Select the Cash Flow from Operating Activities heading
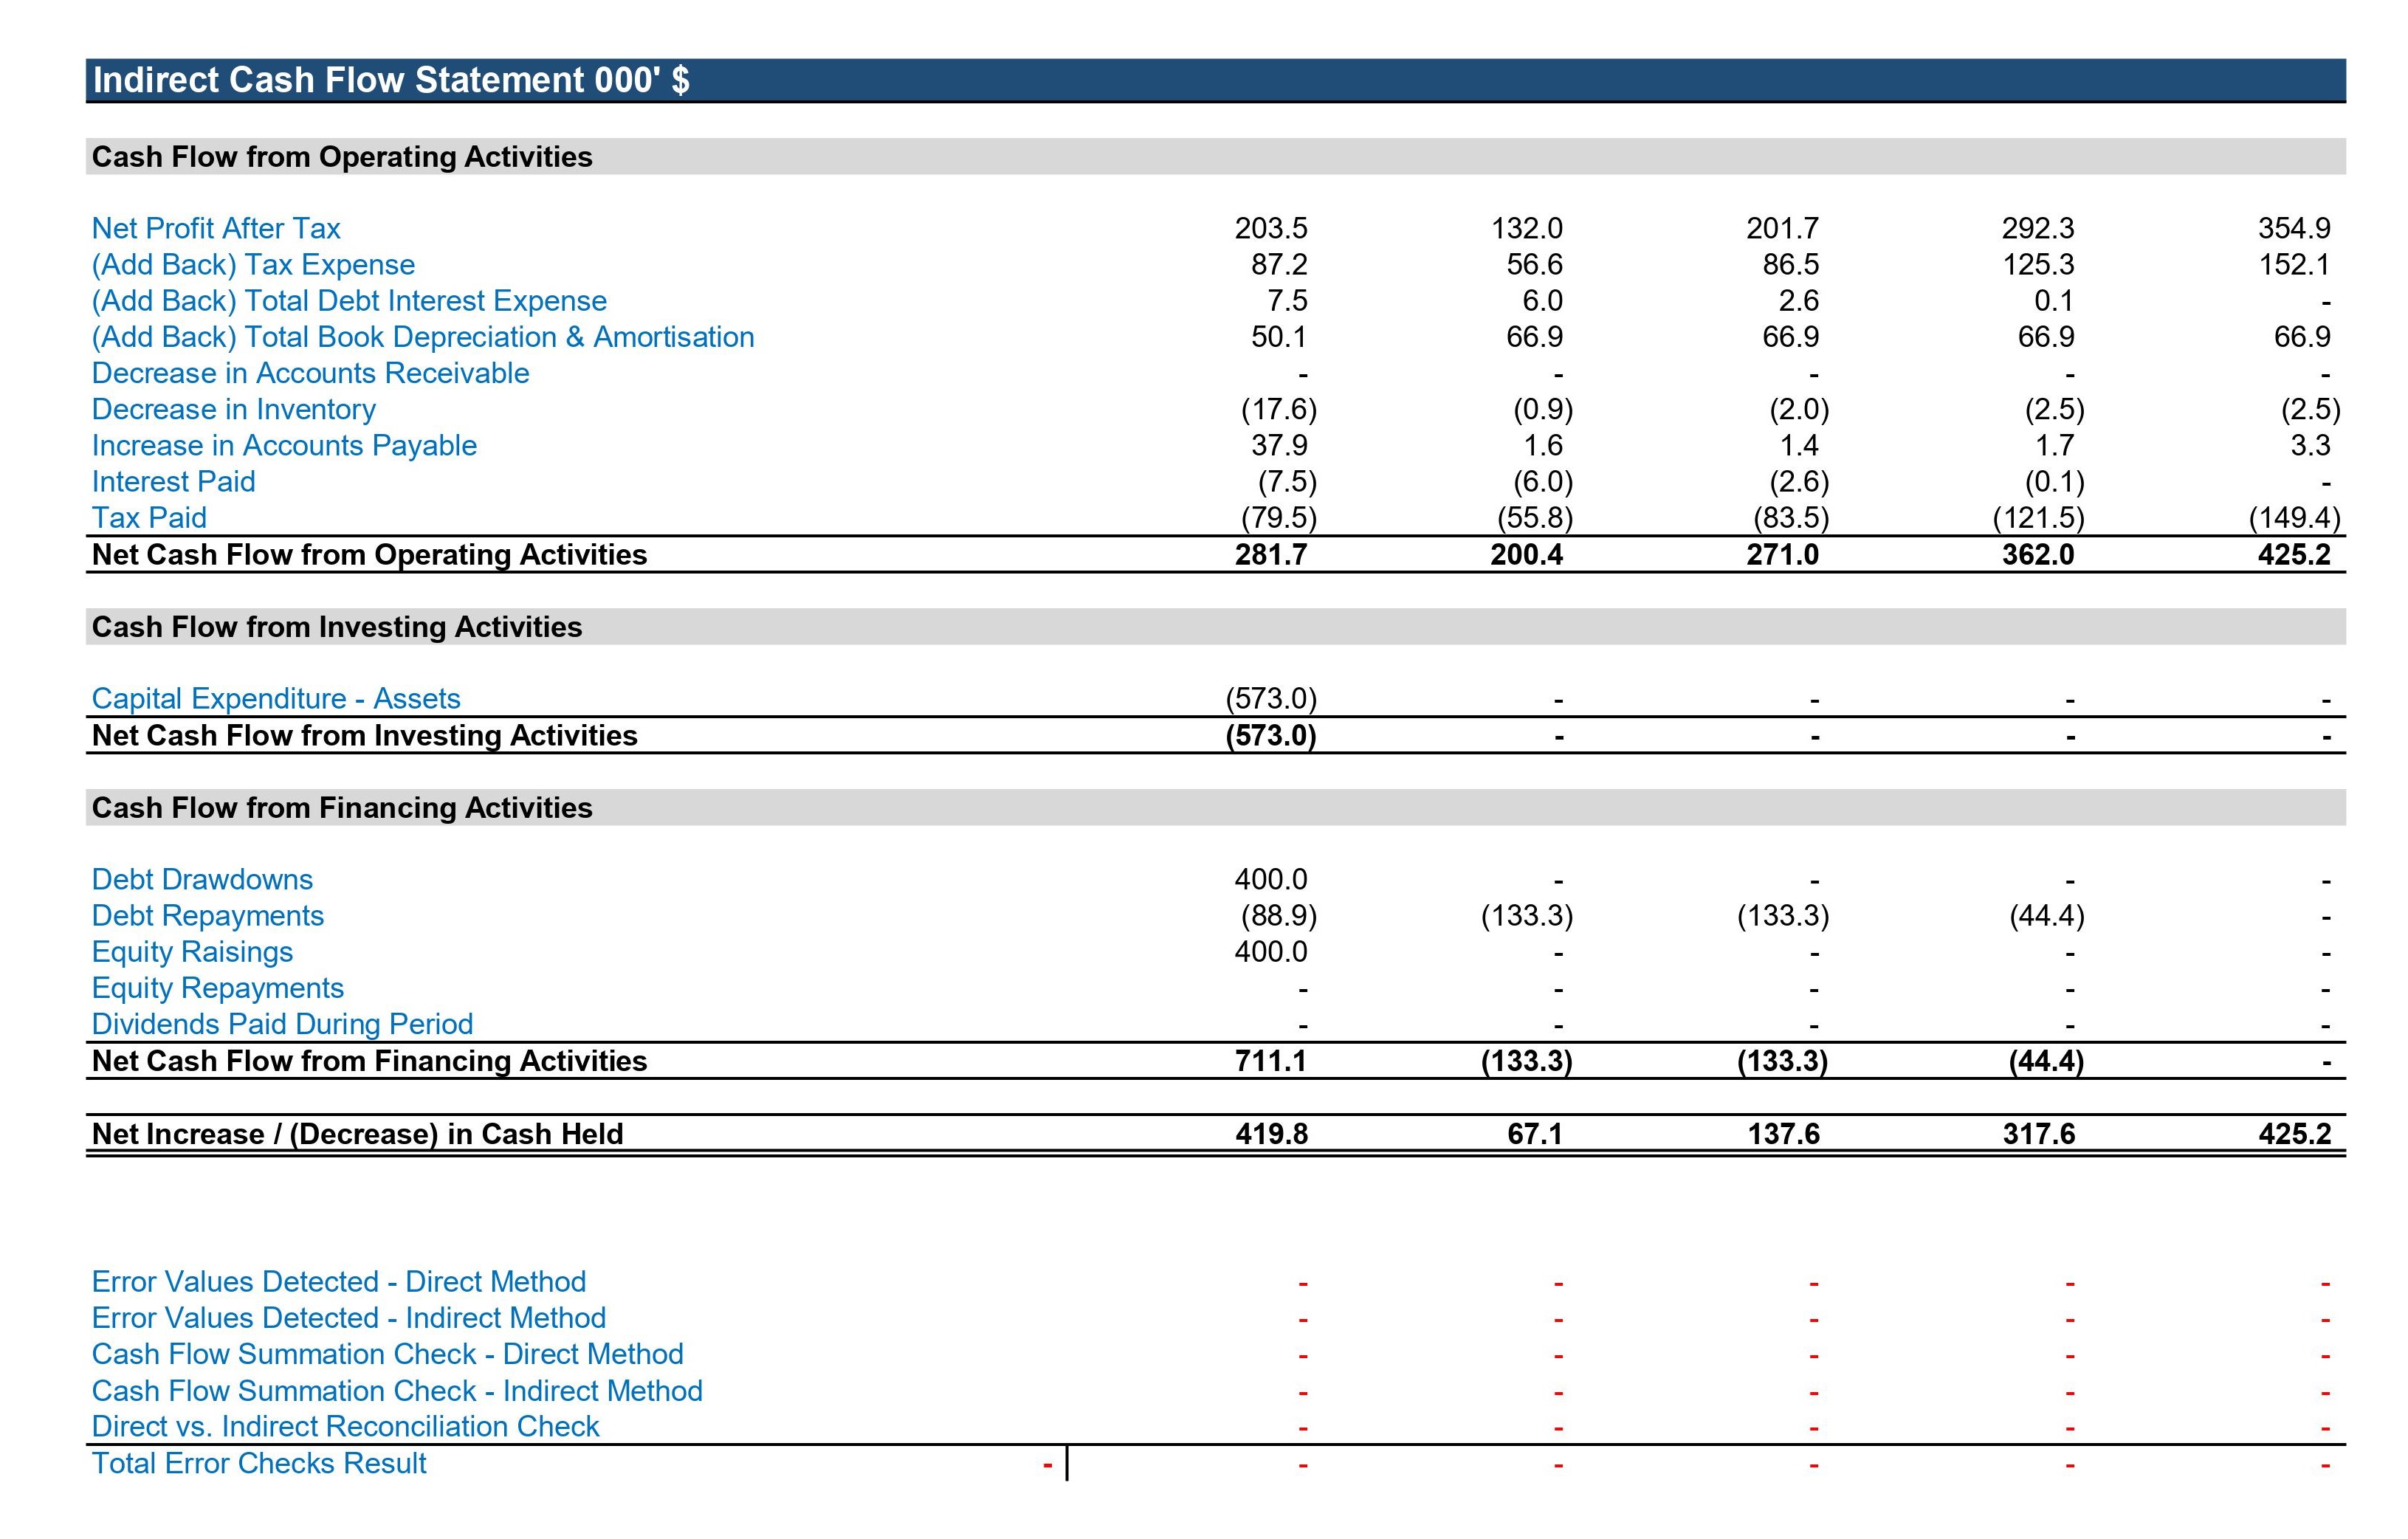The width and height of the screenshot is (2408, 1539). 342,157
